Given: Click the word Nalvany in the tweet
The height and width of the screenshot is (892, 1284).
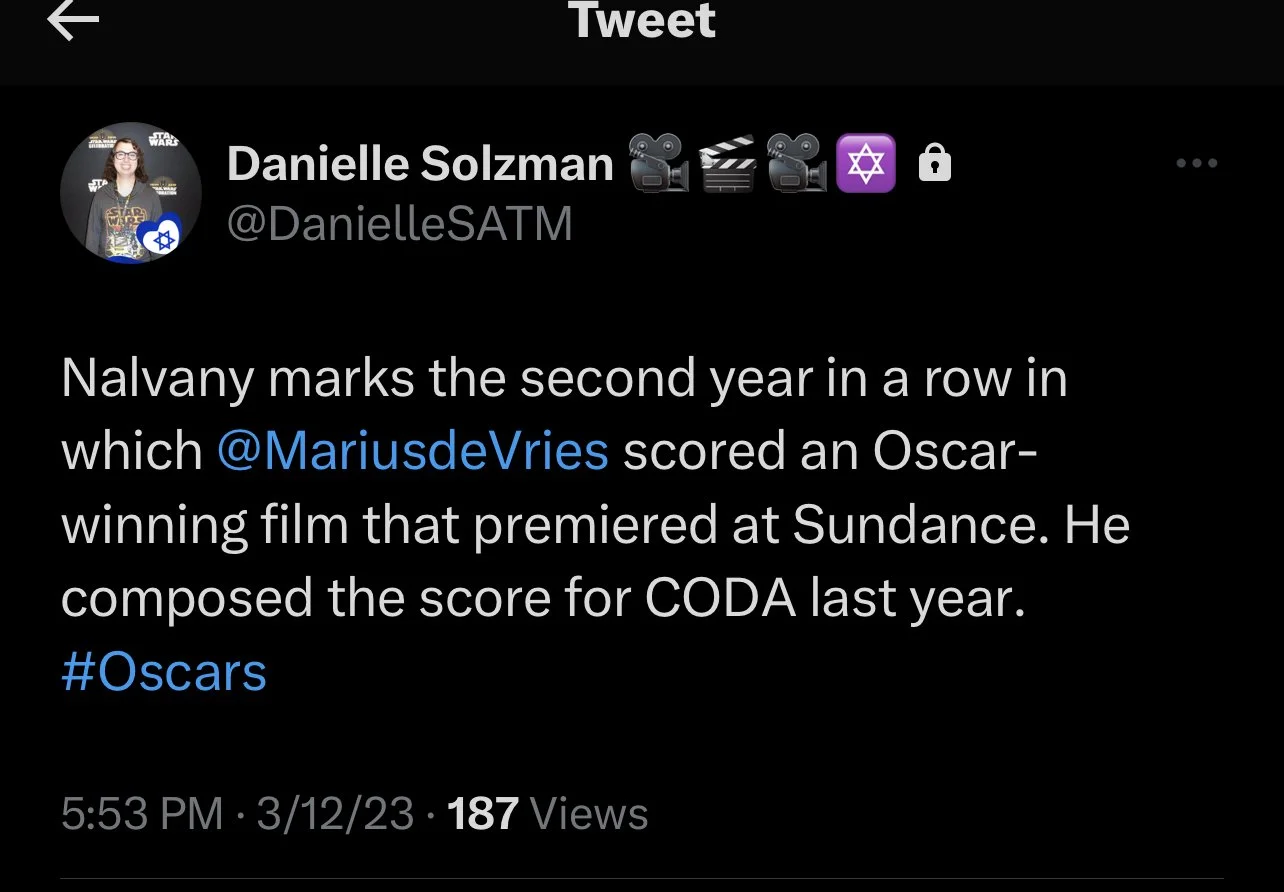Looking at the screenshot, I should click(157, 380).
